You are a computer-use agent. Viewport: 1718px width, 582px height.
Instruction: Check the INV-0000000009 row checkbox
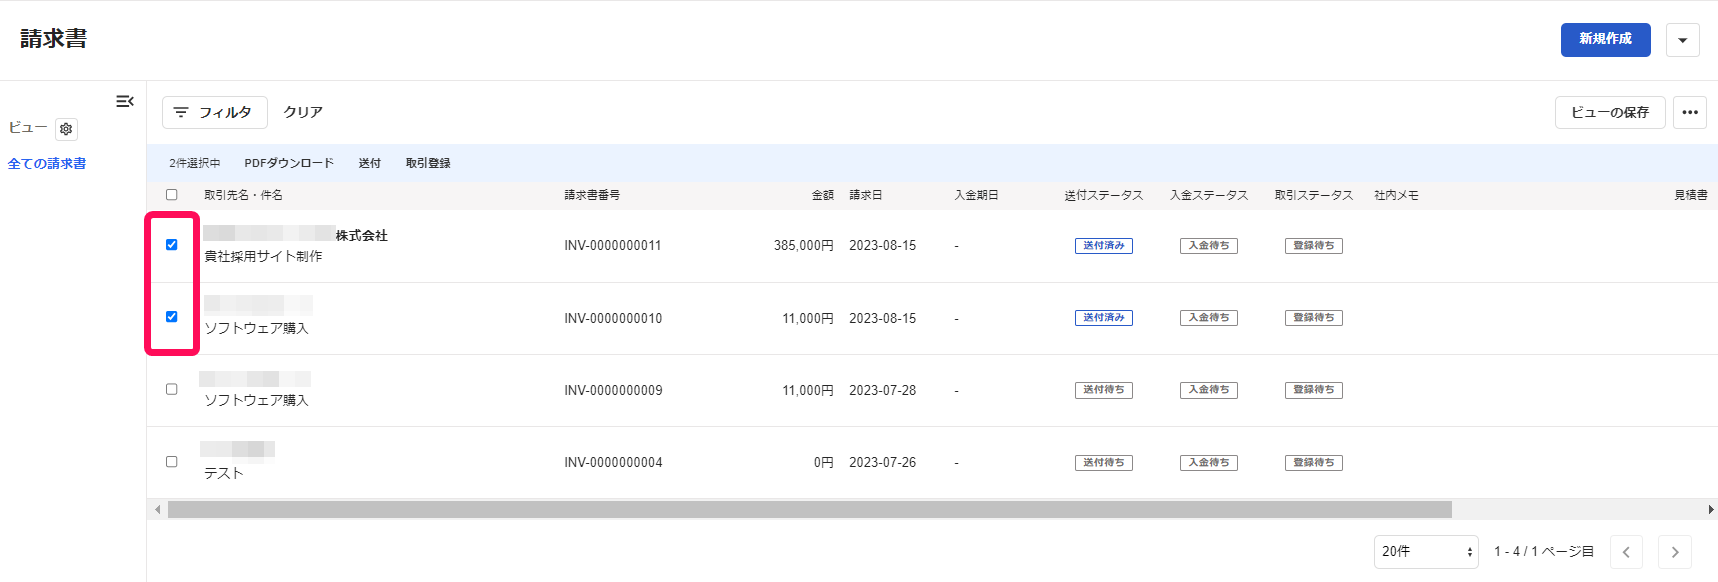pyautogui.click(x=172, y=389)
